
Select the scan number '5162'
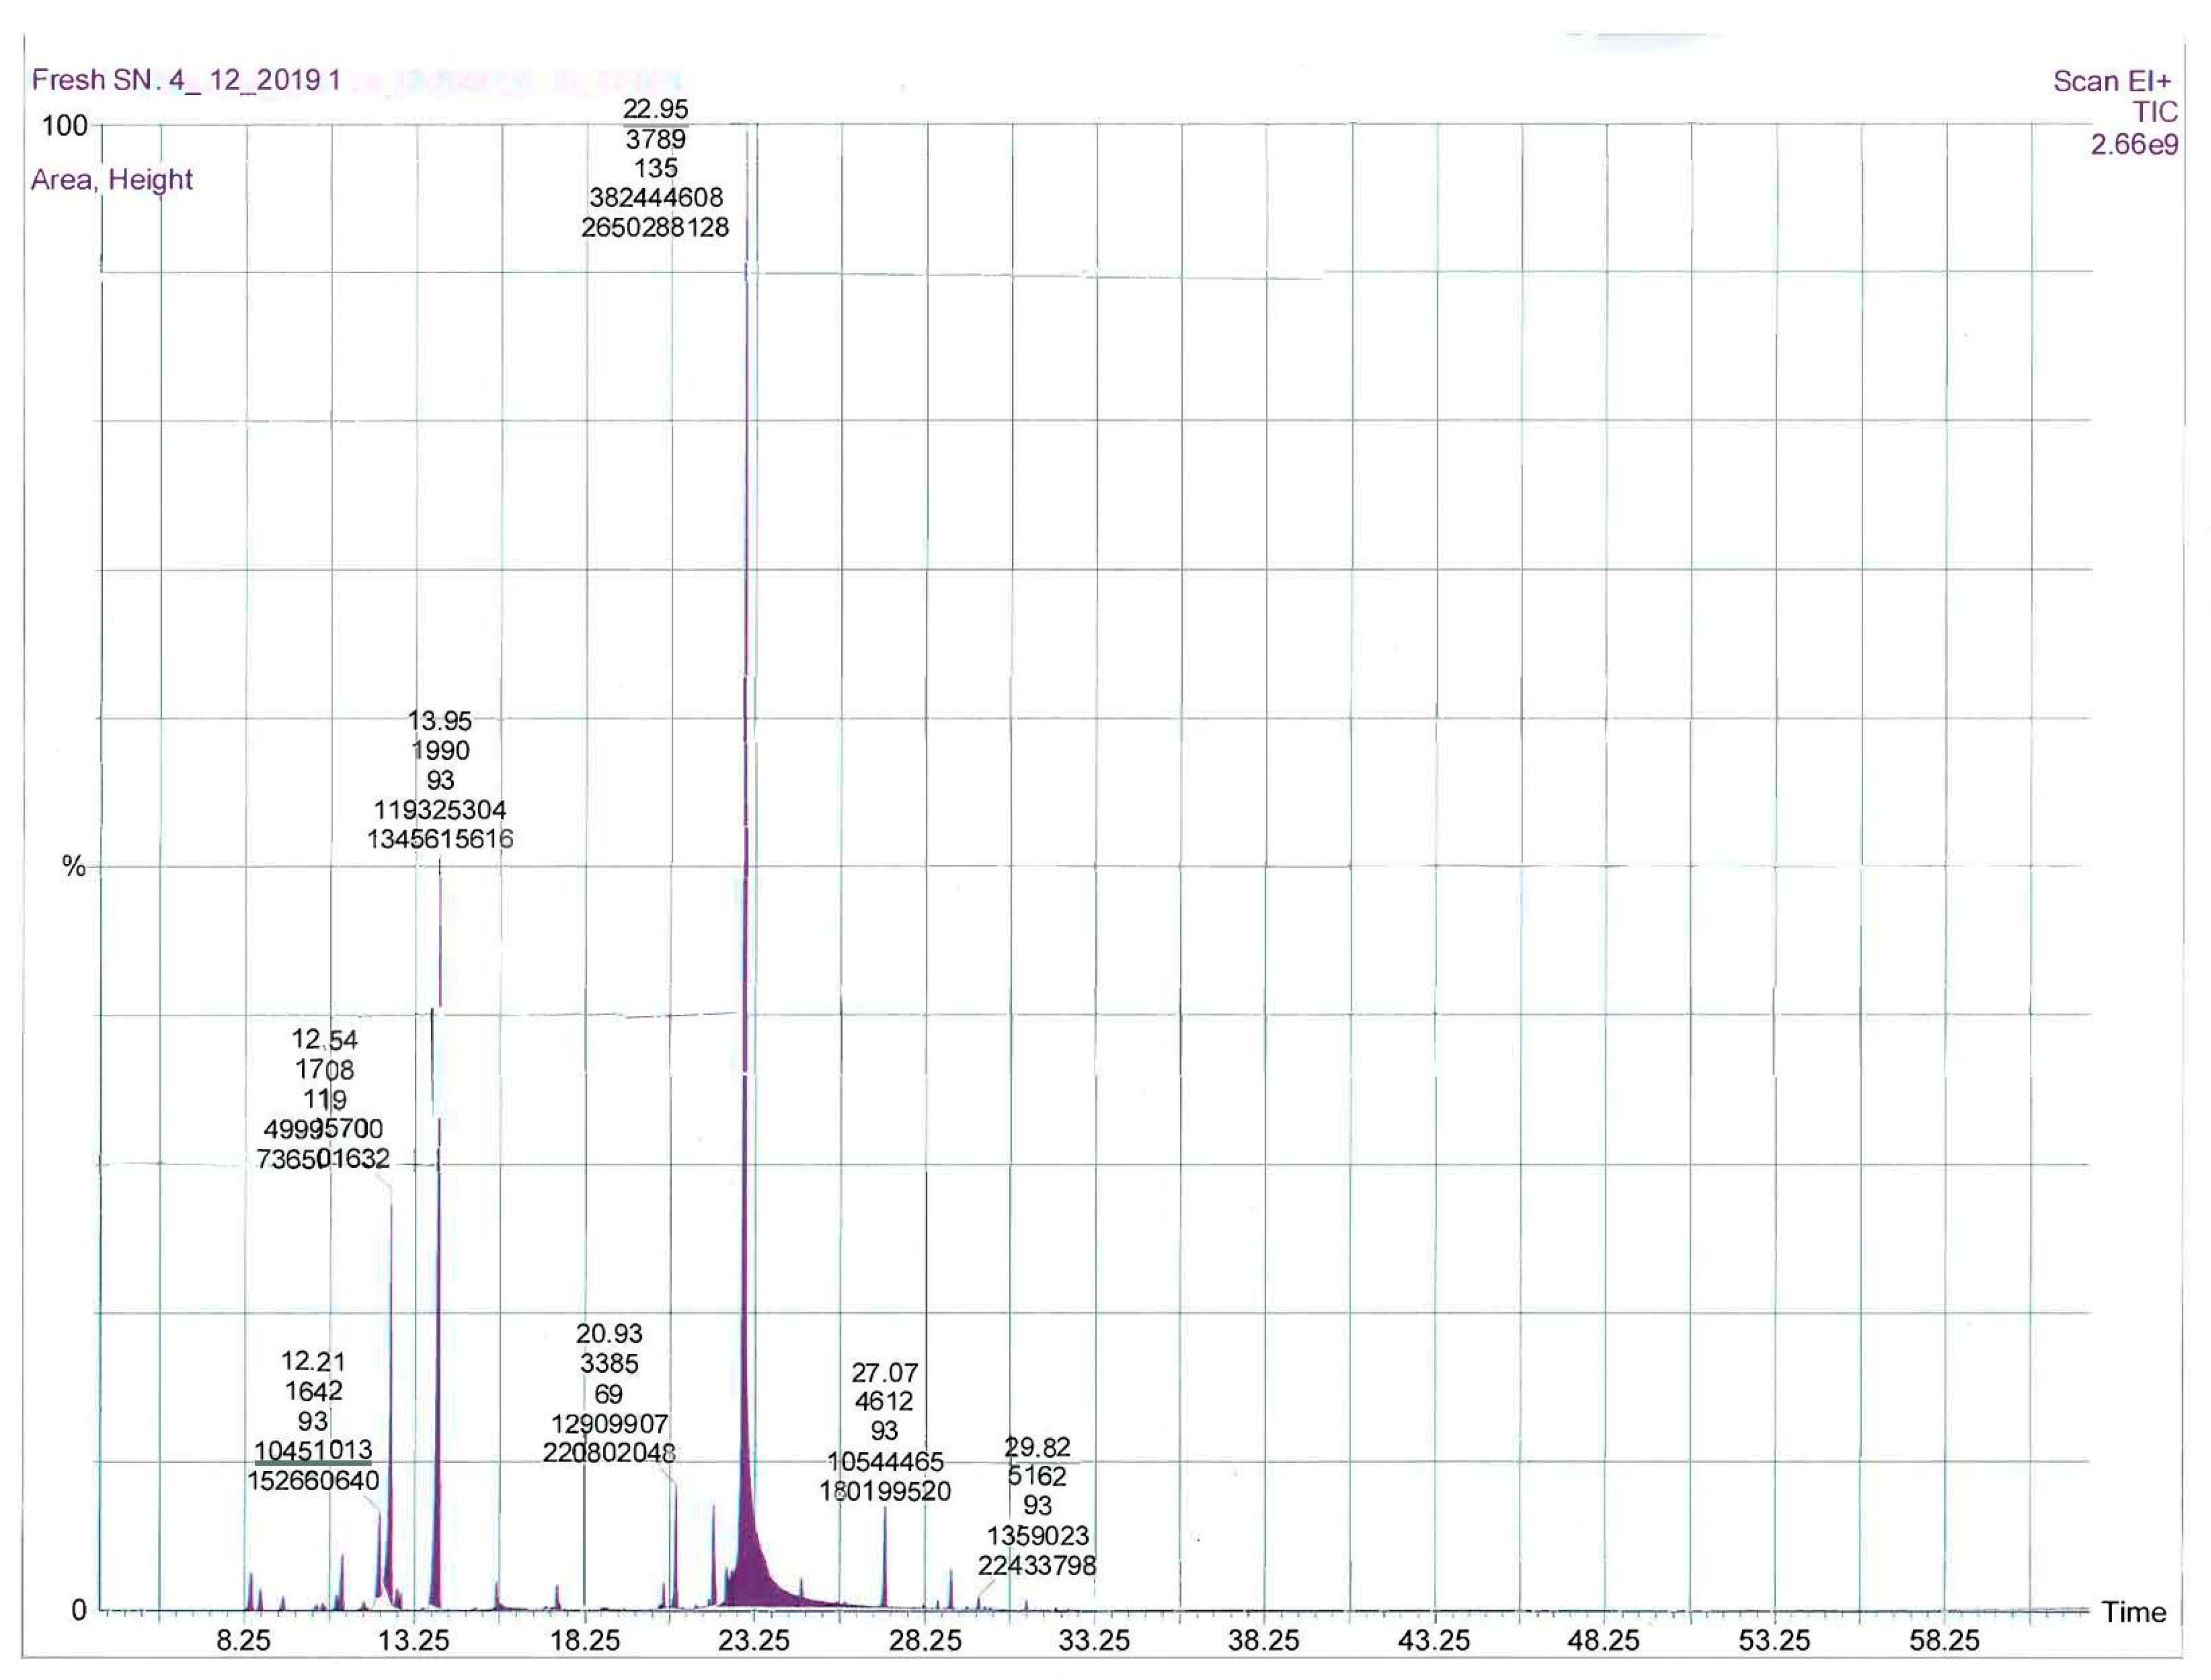(1037, 1476)
